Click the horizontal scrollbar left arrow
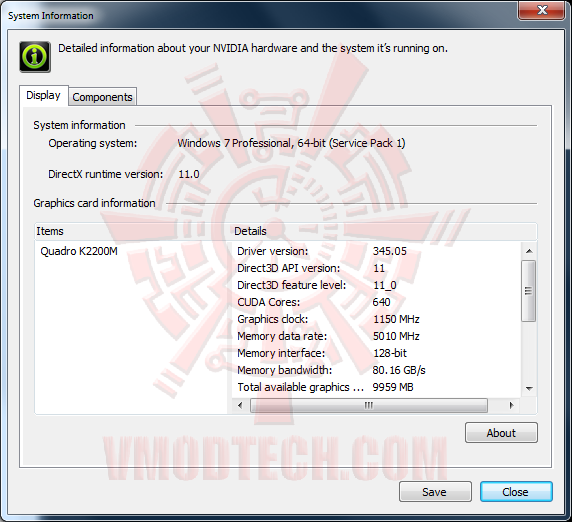The height and width of the screenshot is (522, 572). point(240,405)
